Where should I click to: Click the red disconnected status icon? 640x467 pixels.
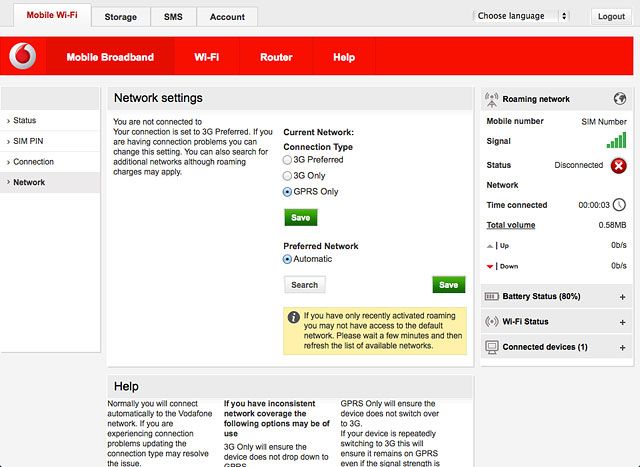click(x=618, y=165)
